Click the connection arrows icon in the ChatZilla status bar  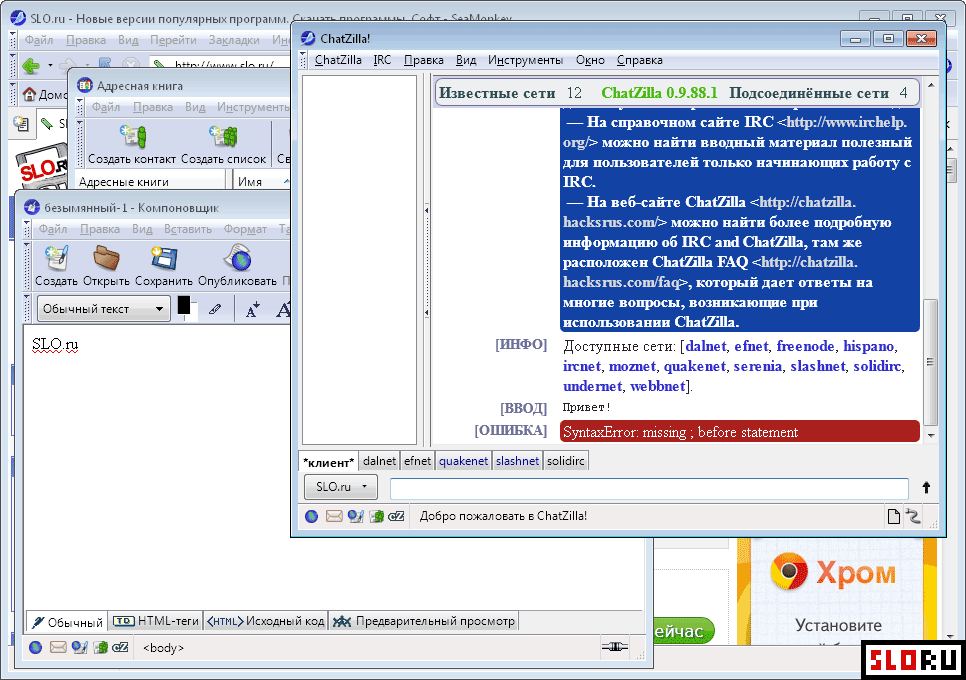(913, 516)
